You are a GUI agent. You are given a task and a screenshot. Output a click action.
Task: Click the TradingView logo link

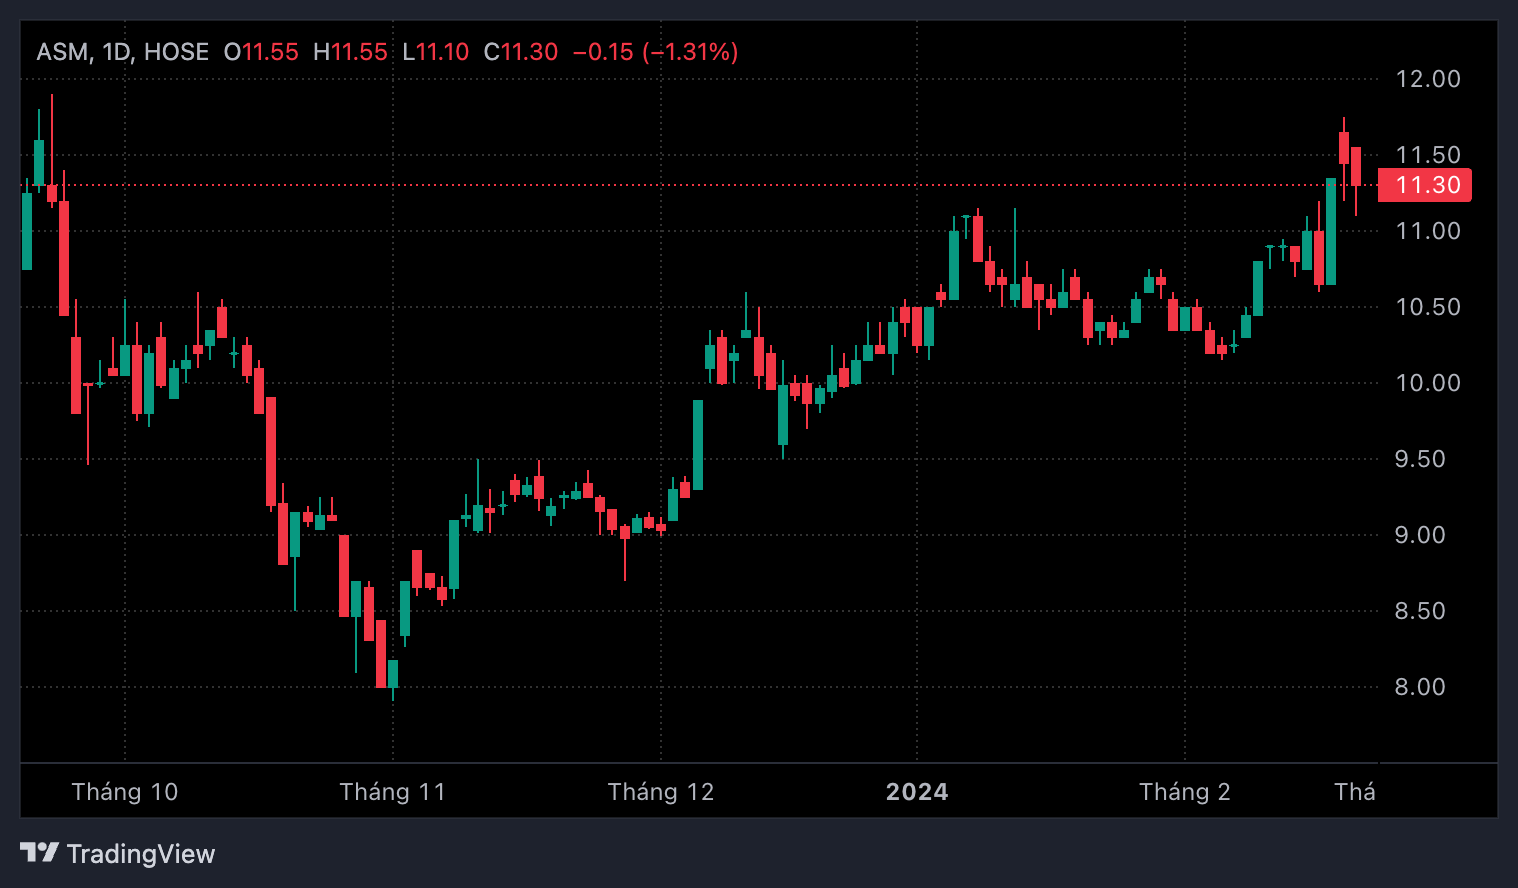[x=118, y=853]
